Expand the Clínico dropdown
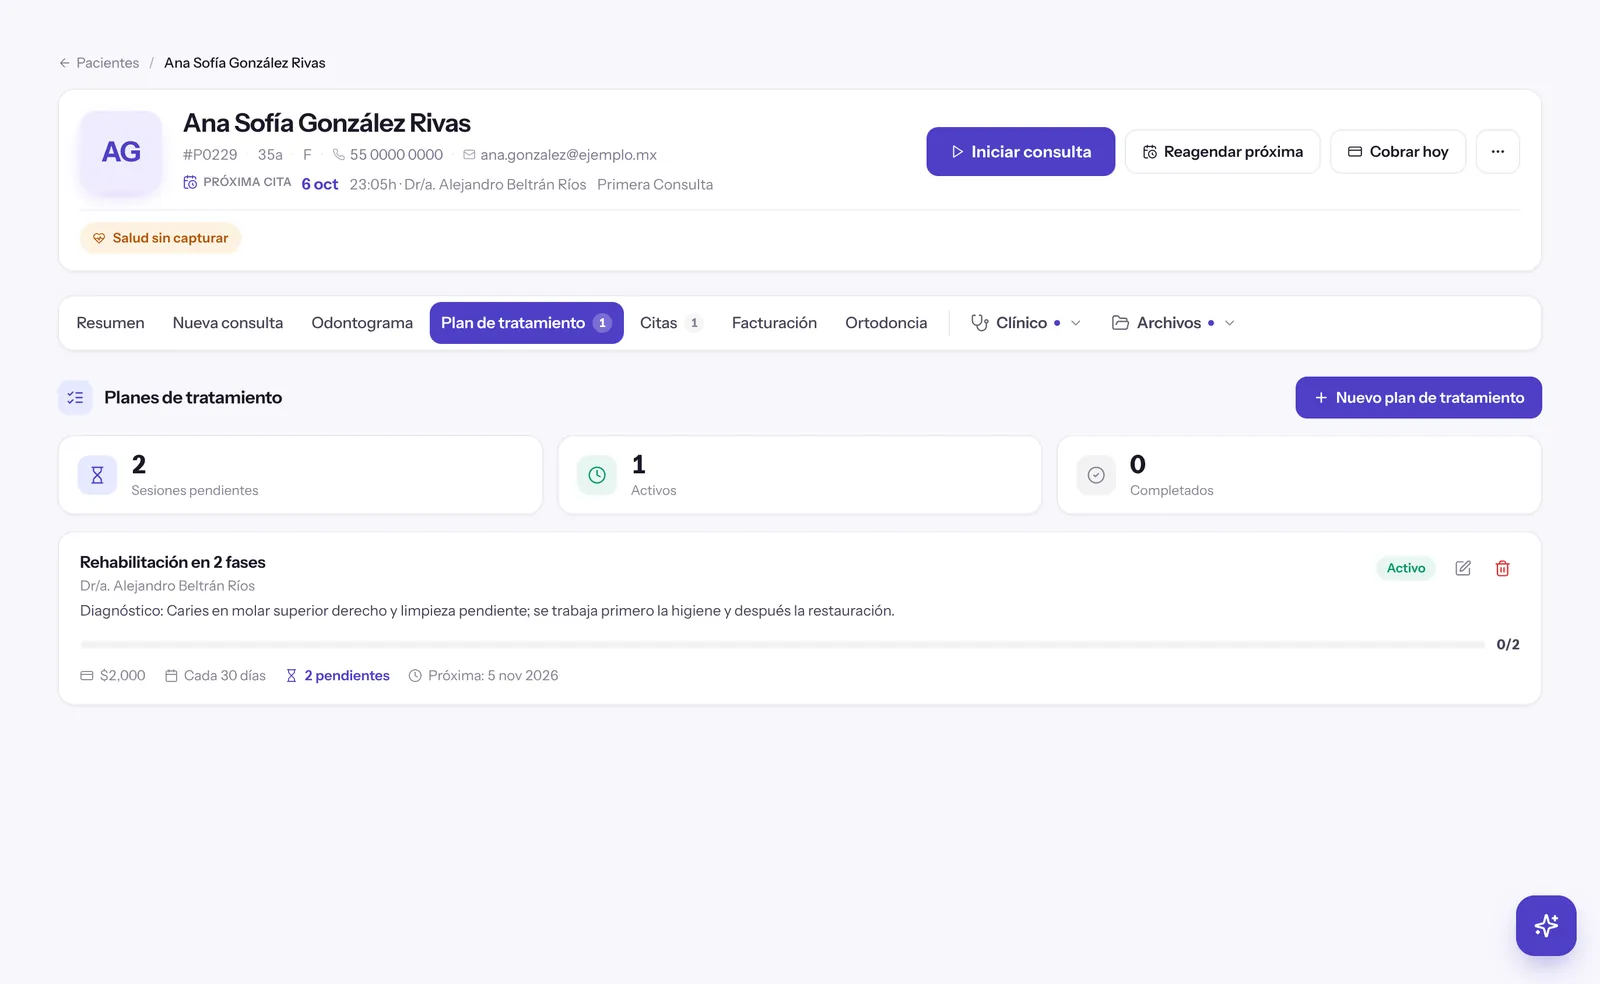This screenshot has width=1600, height=984. click(x=1025, y=323)
